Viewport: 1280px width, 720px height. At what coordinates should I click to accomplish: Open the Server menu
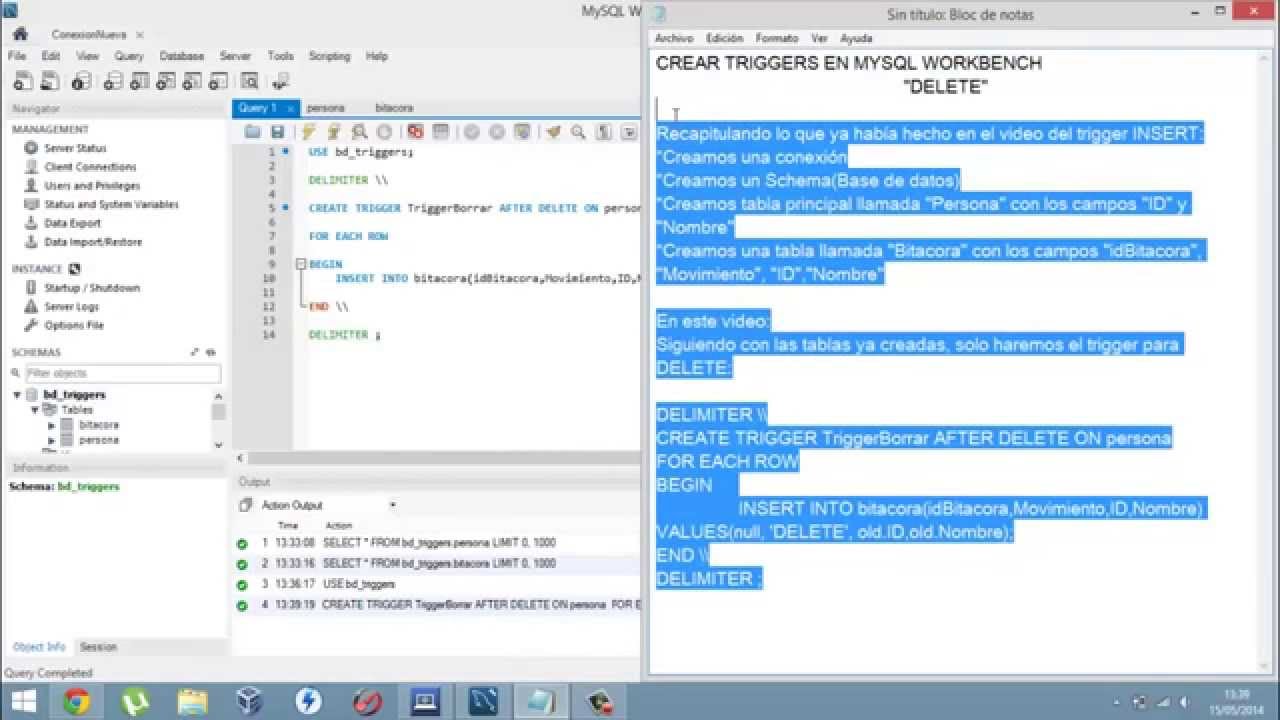pyautogui.click(x=236, y=56)
